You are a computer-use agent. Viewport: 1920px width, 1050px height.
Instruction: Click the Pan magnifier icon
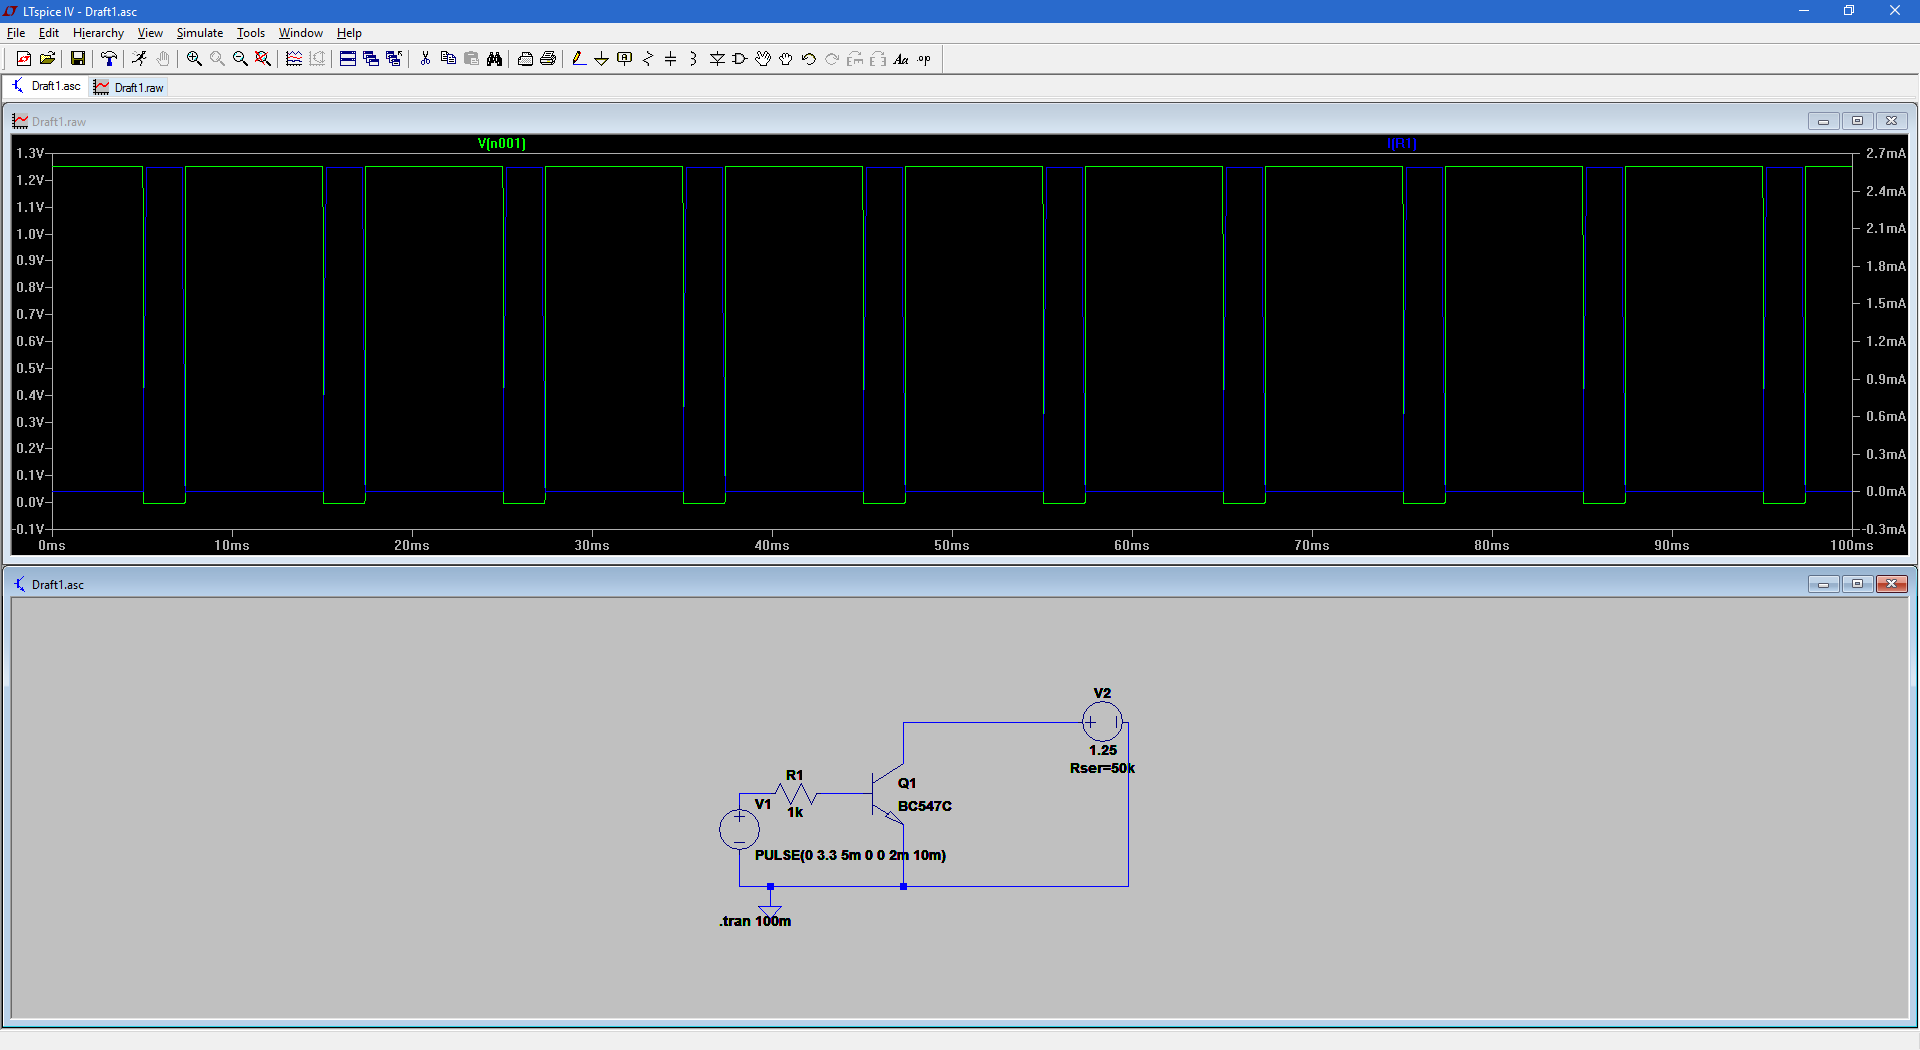(x=217, y=59)
